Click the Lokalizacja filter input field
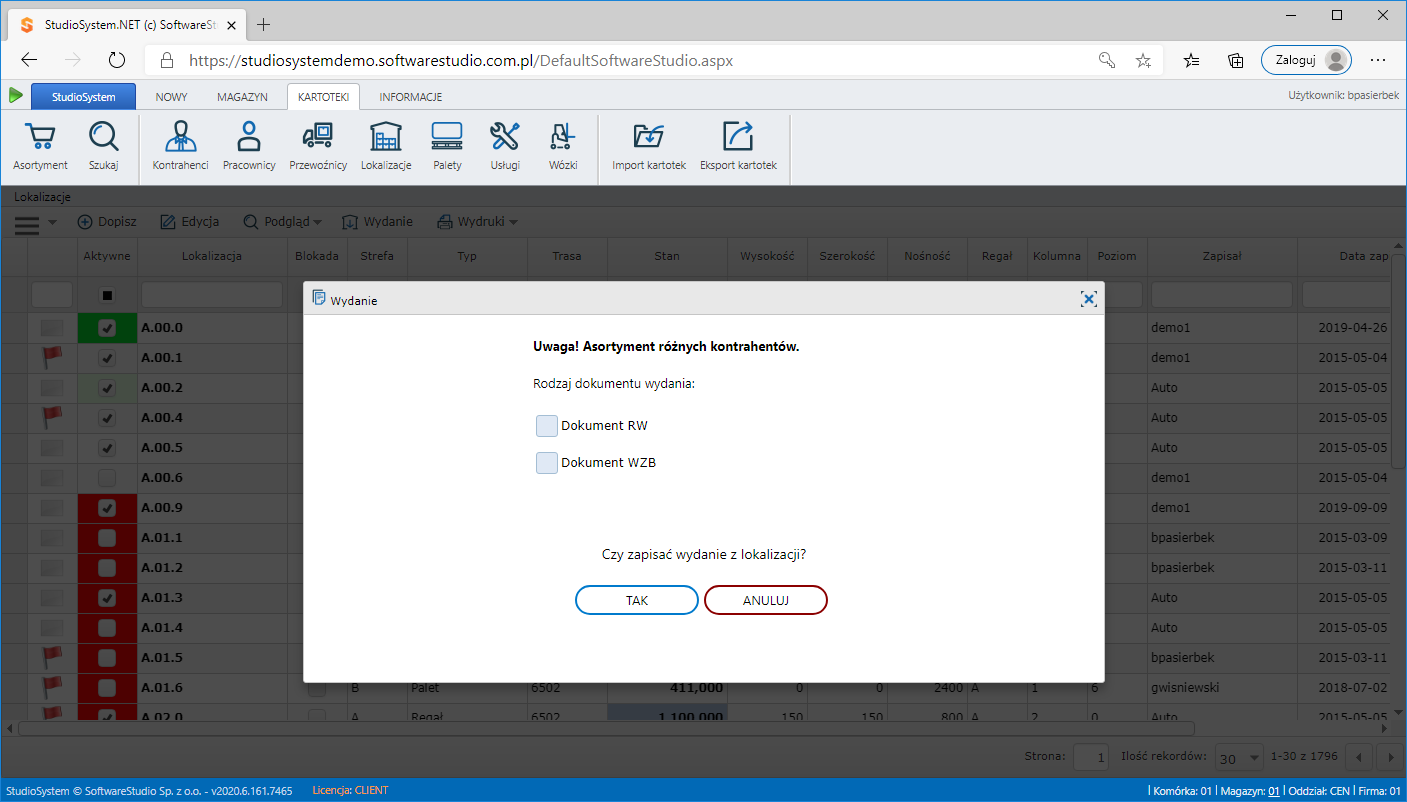1407x802 pixels. click(212, 295)
